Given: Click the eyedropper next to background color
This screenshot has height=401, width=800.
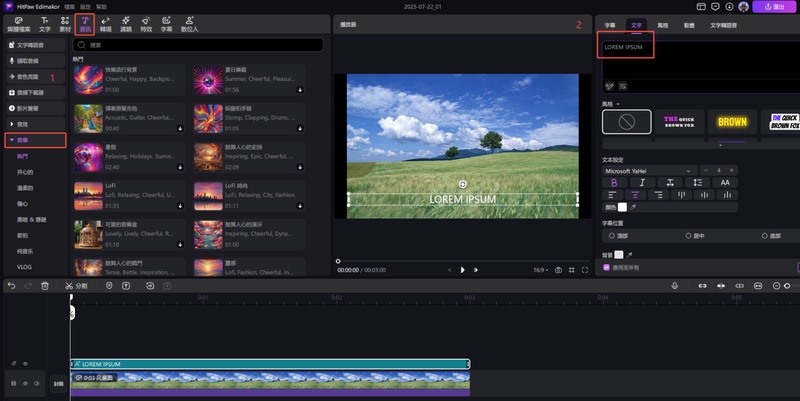Looking at the screenshot, I should pos(630,255).
